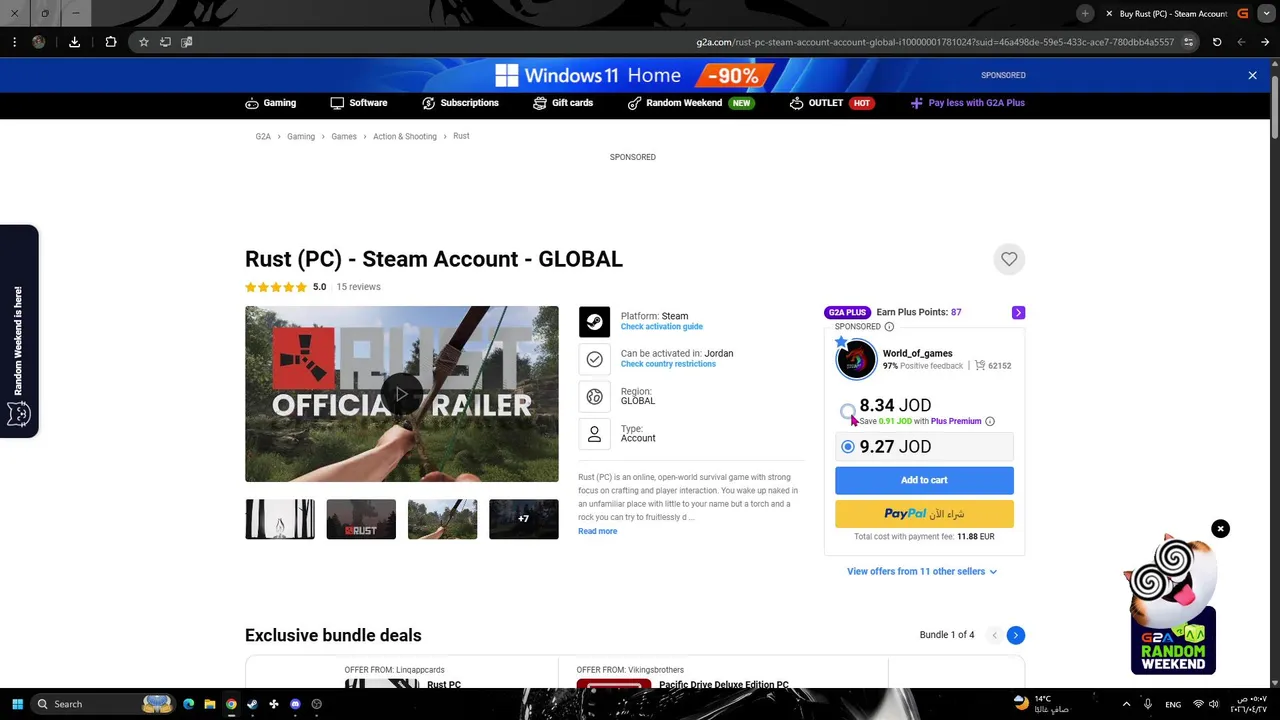The height and width of the screenshot is (720, 1280).
Task: Click Pay less with G2A Plus
Action: pyautogui.click(x=967, y=103)
